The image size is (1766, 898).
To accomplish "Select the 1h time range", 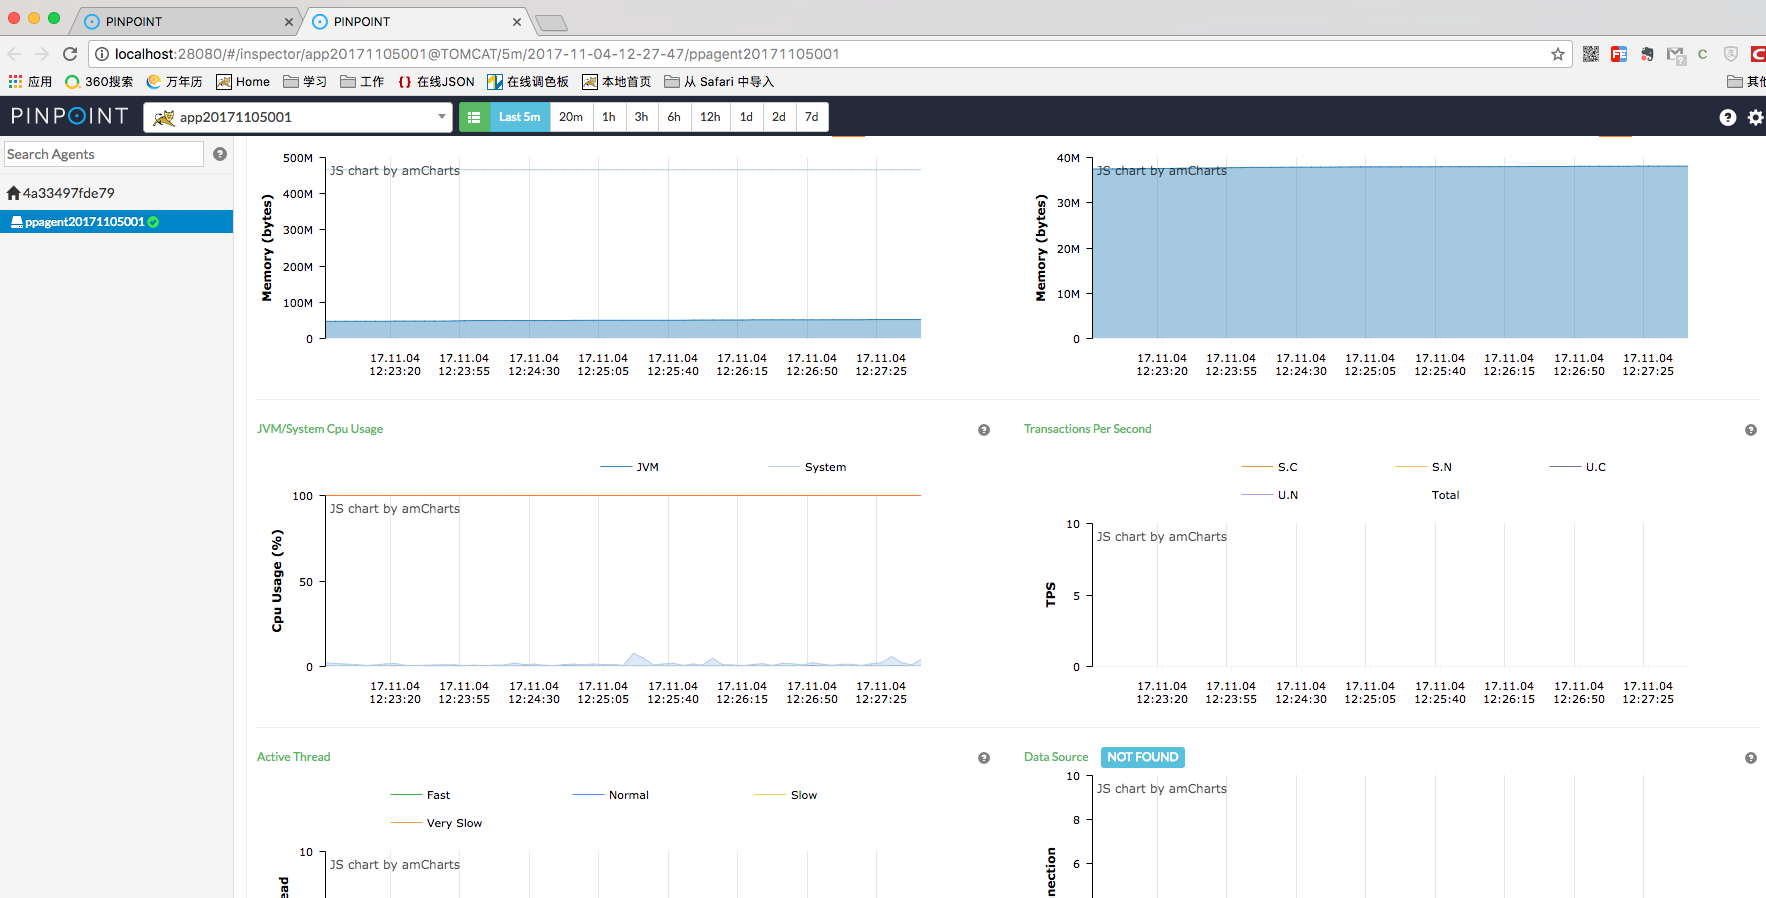I will [609, 117].
